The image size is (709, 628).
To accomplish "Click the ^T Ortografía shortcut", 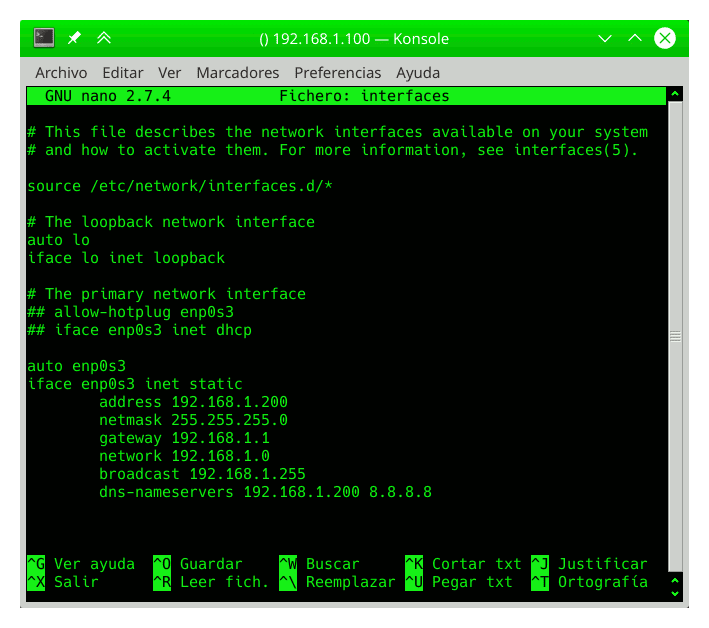I will click(590, 582).
